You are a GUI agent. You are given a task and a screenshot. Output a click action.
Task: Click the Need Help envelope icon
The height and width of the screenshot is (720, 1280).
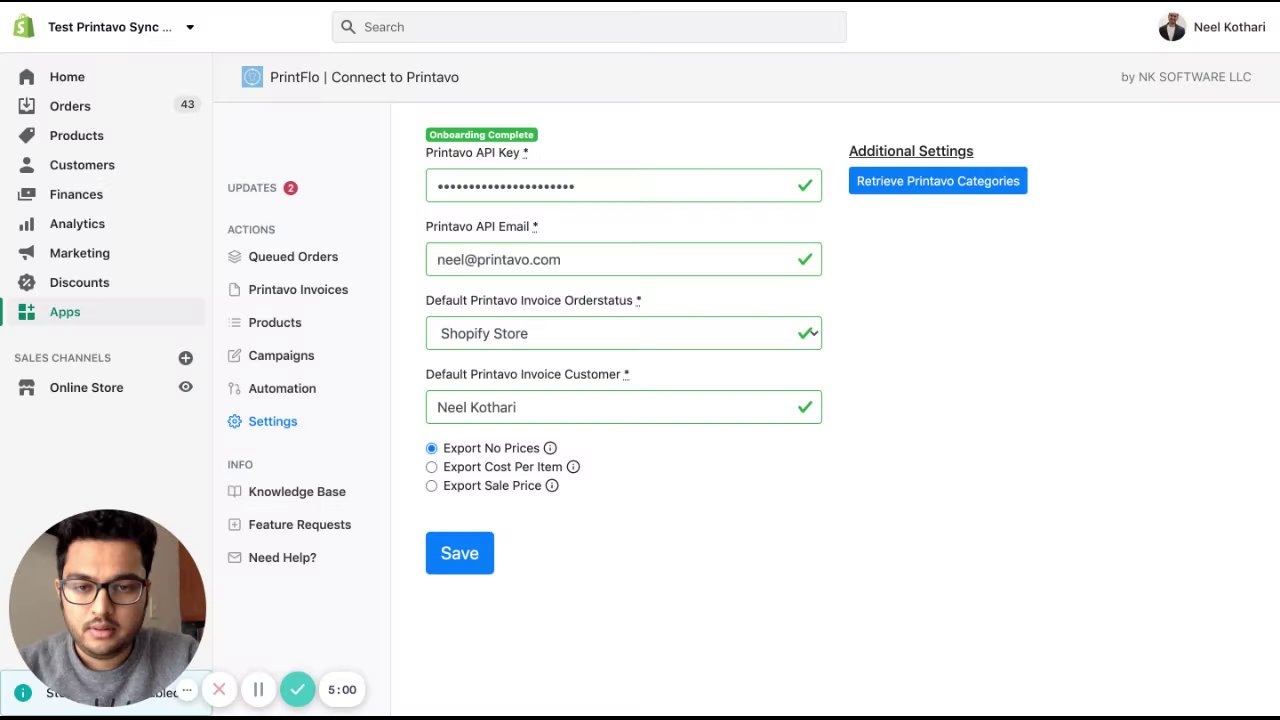pyautogui.click(x=235, y=558)
